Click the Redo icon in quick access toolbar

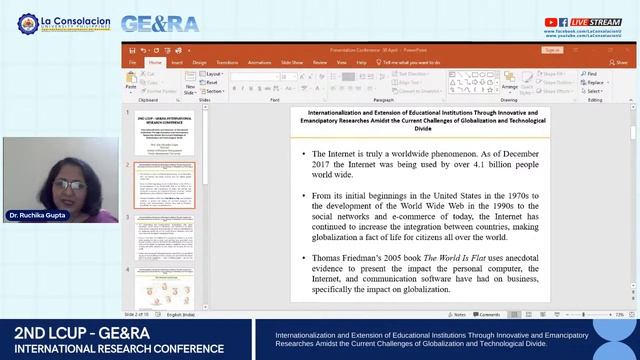156,51
